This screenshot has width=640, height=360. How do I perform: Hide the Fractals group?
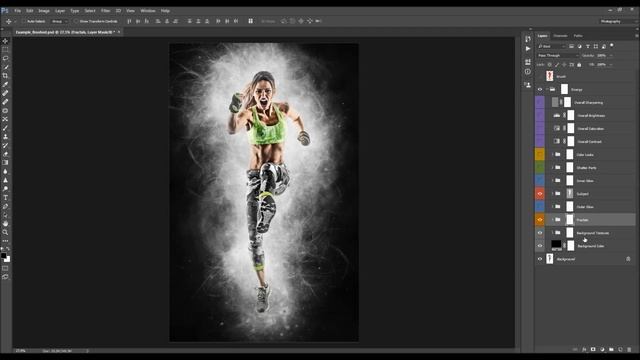point(540,220)
